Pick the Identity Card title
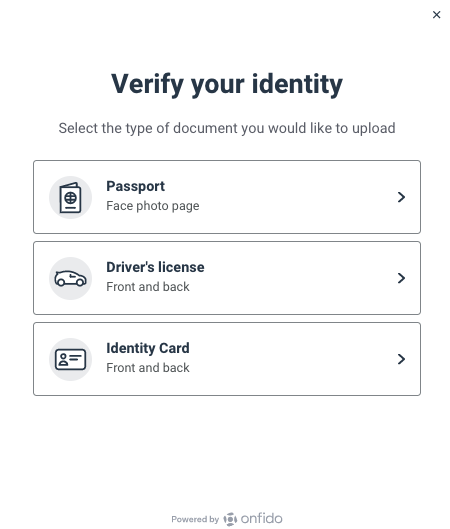Viewport: 450px width, 529px height. coord(148,348)
